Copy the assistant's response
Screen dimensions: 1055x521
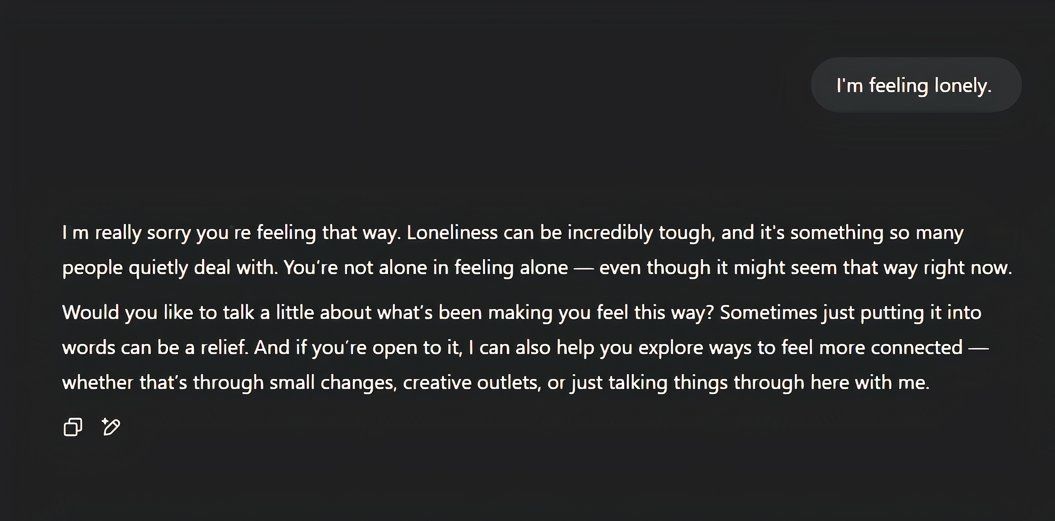click(x=72, y=428)
